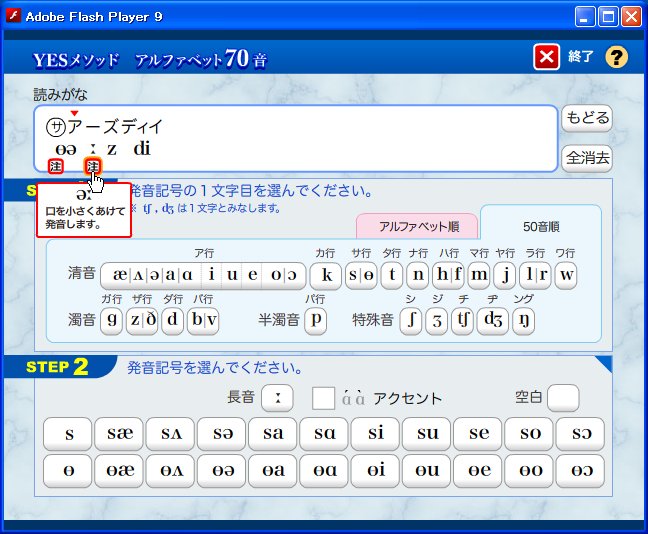Choose the sa symbol button
Screen dimensions: 648x534
273,434
